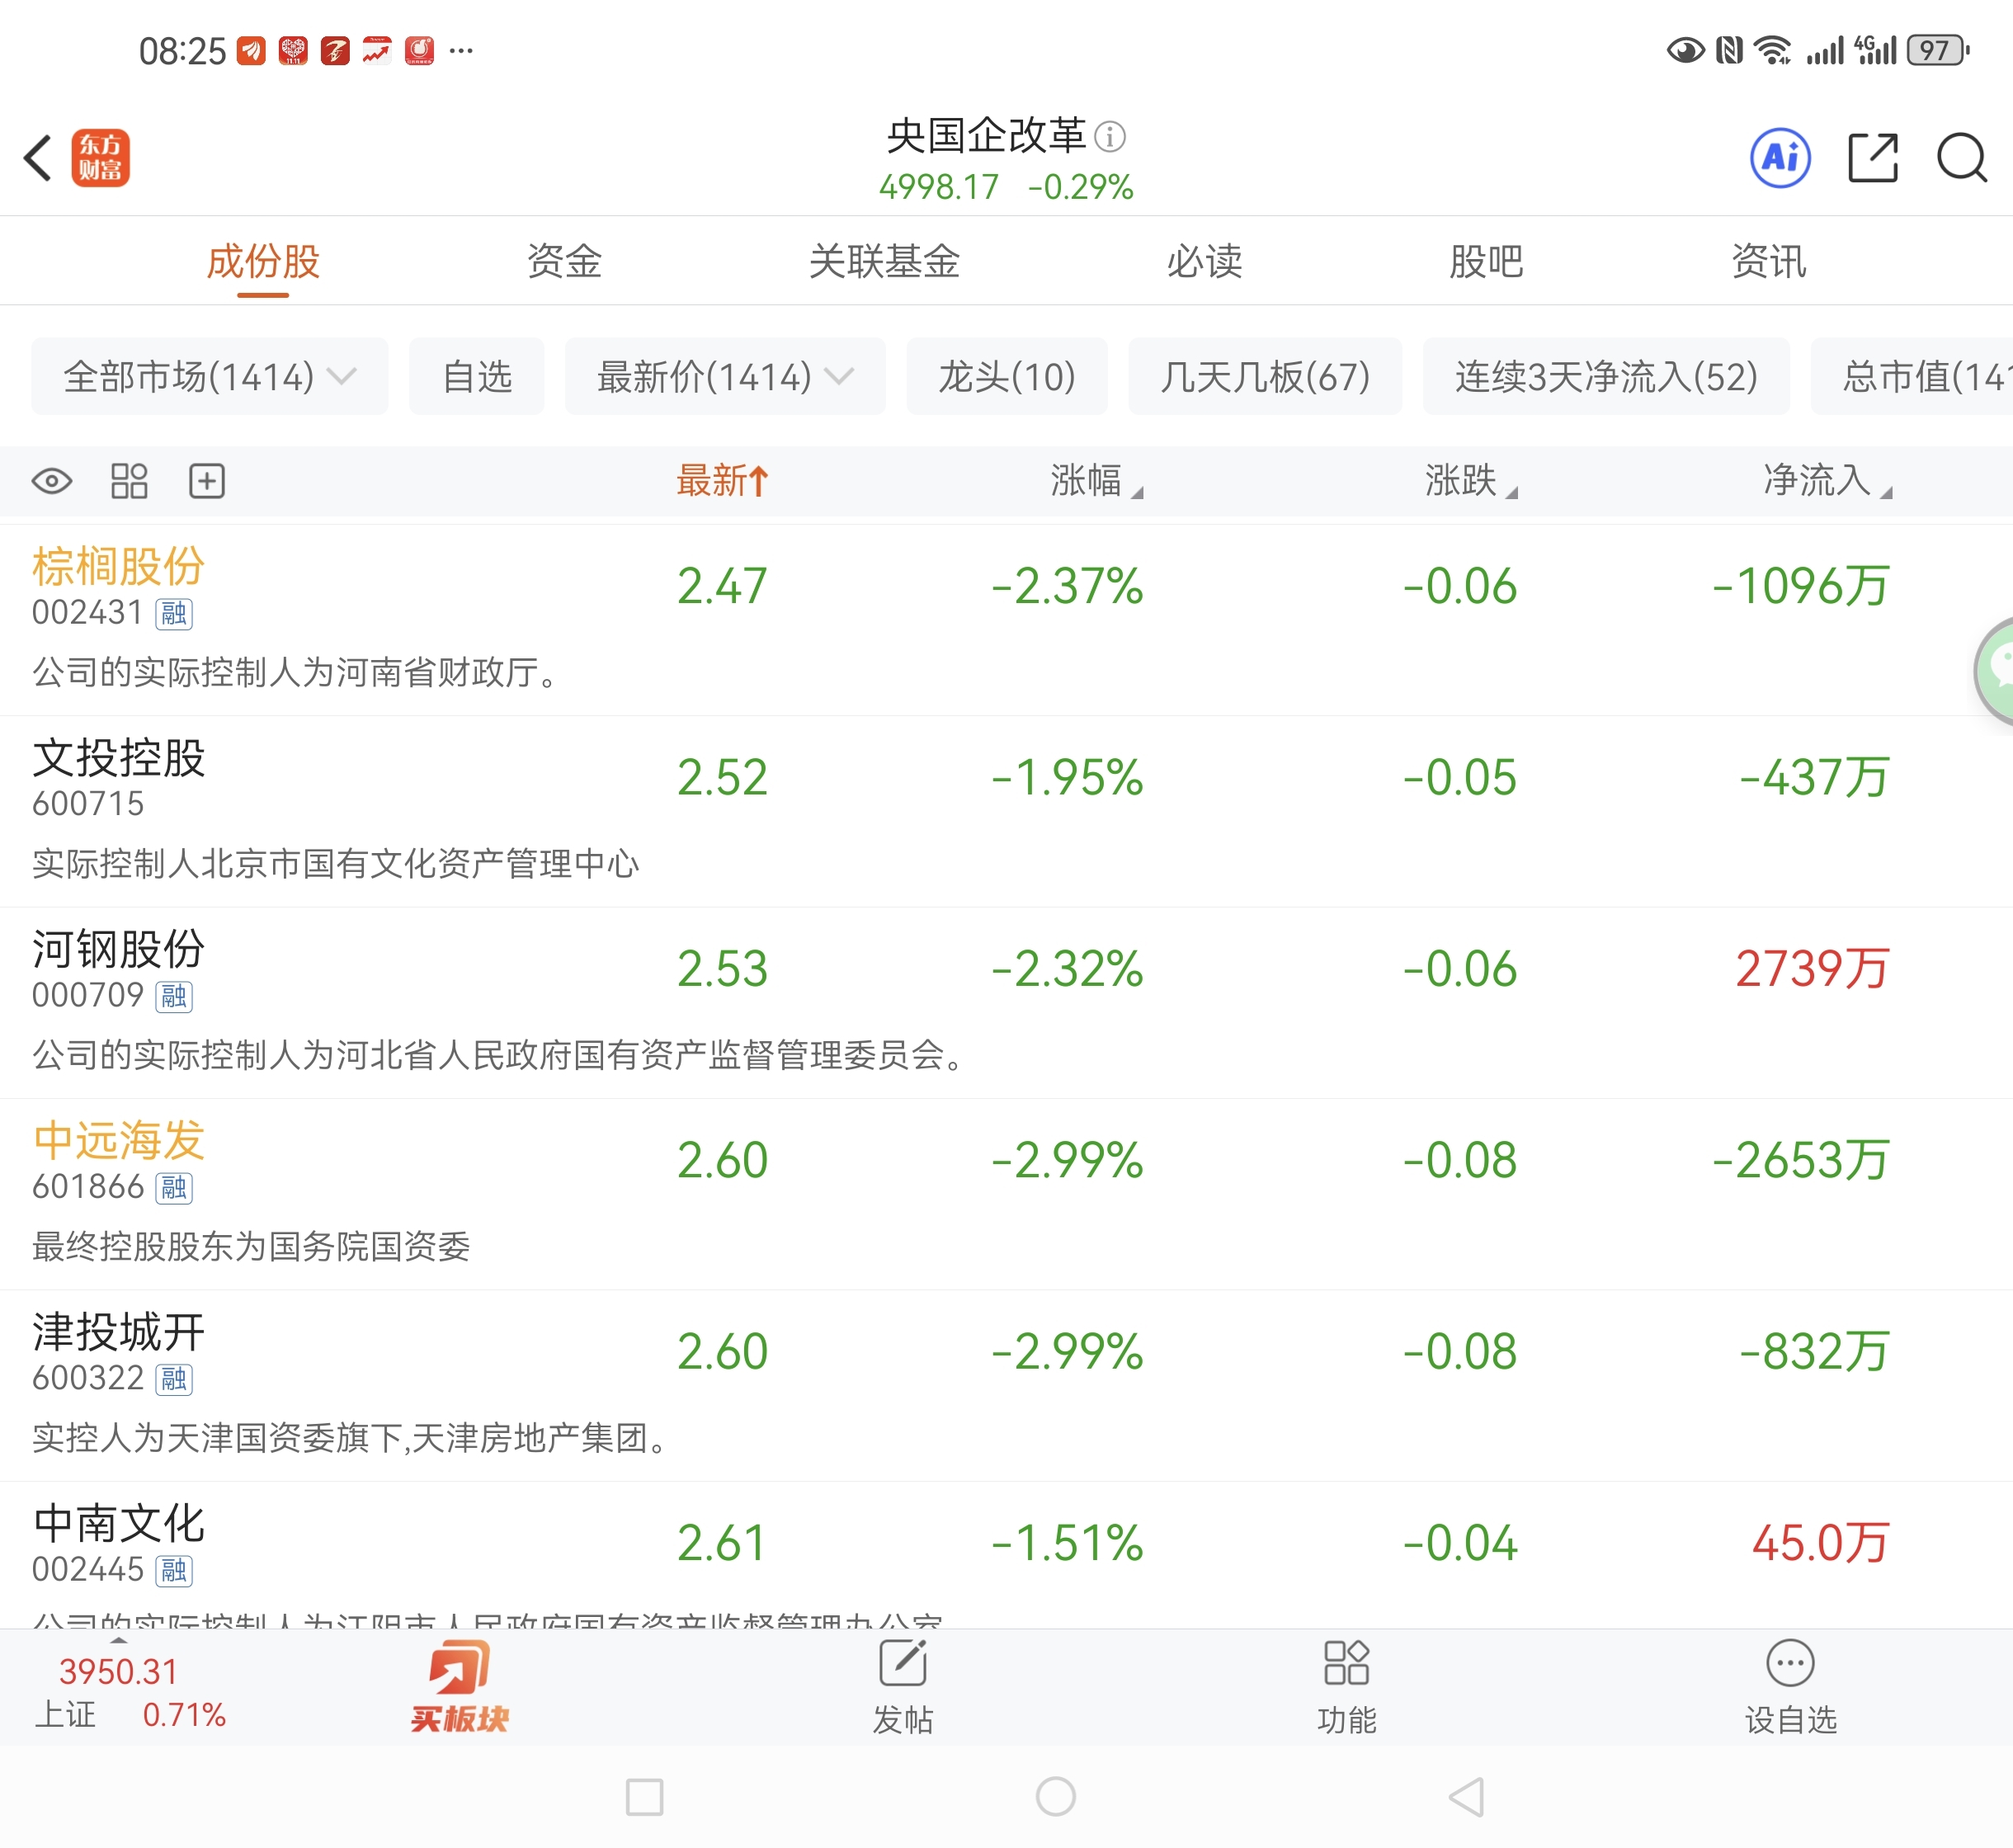Image resolution: width=2013 pixels, height=1848 pixels.
Task: Toggle the 自选 filter chip
Action: (x=476, y=377)
